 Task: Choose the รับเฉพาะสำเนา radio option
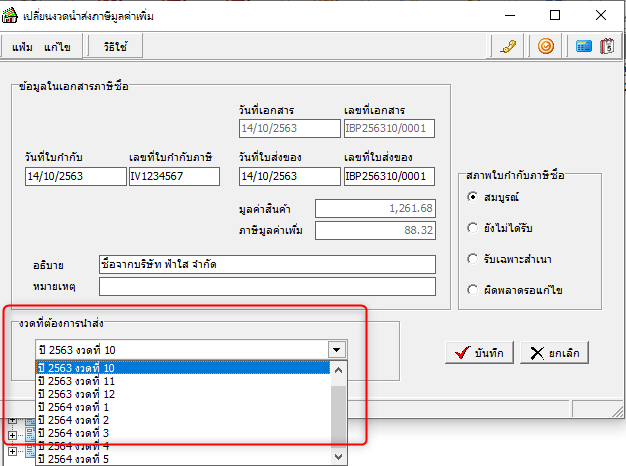(x=472, y=259)
